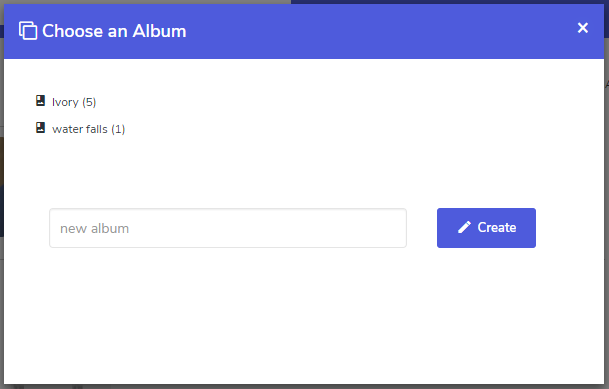Focus the new album name field
This screenshot has width=609, height=389.
pos(228,228)
